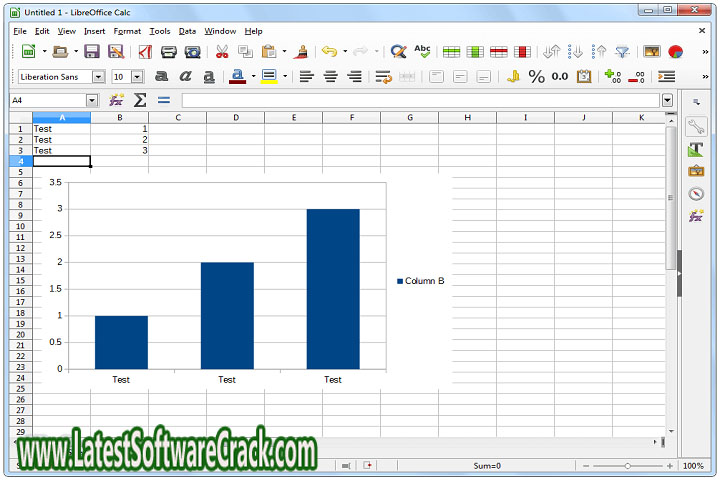Toggle bold text formatting
This screenshot has width=720, height=480.
coord(161,76)
